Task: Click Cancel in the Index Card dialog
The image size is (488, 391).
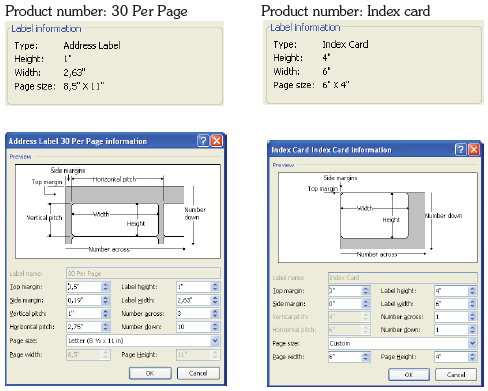Action: point(456,374)
